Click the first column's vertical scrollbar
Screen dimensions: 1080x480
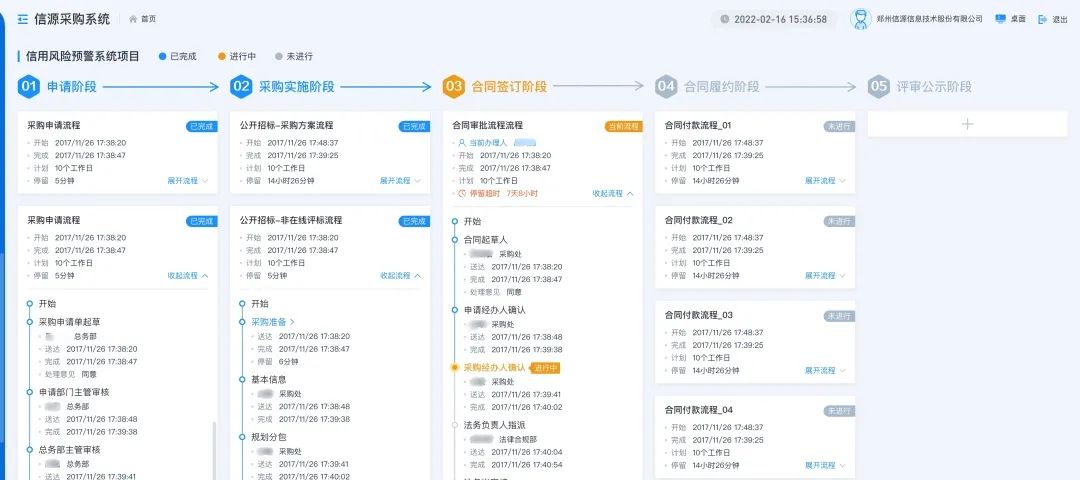tap(214, 450)
